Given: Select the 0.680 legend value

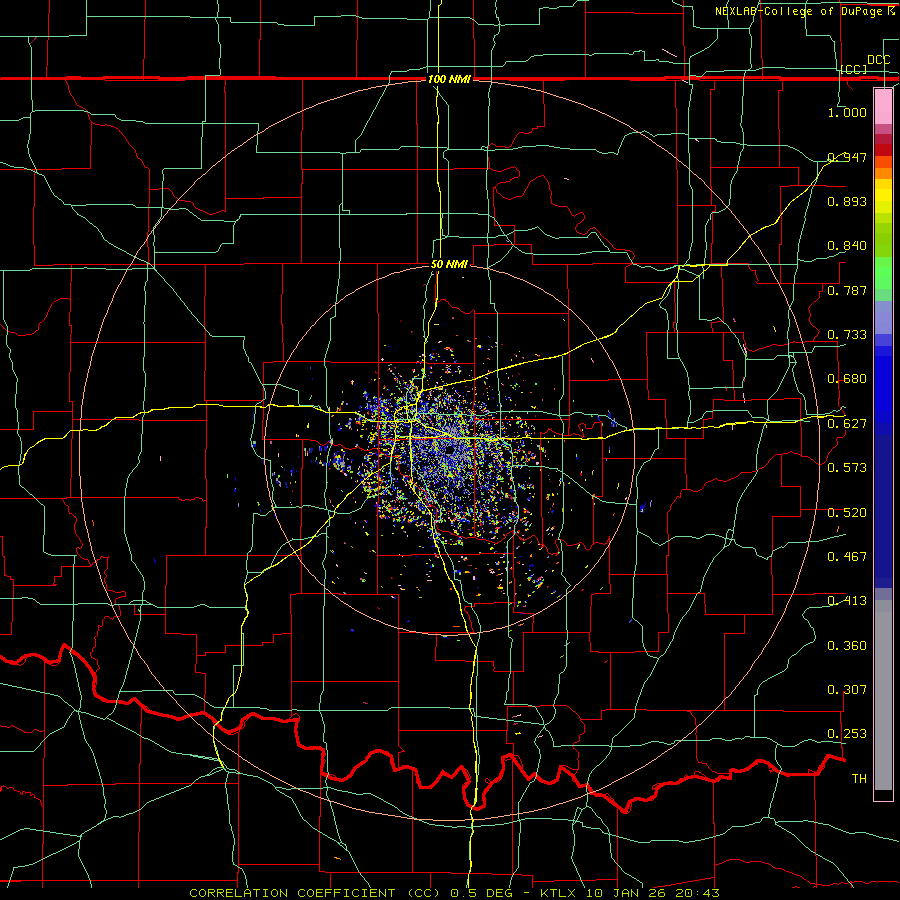Looking at the screenshot, I should pyautogui.click(x=847, y=379).
